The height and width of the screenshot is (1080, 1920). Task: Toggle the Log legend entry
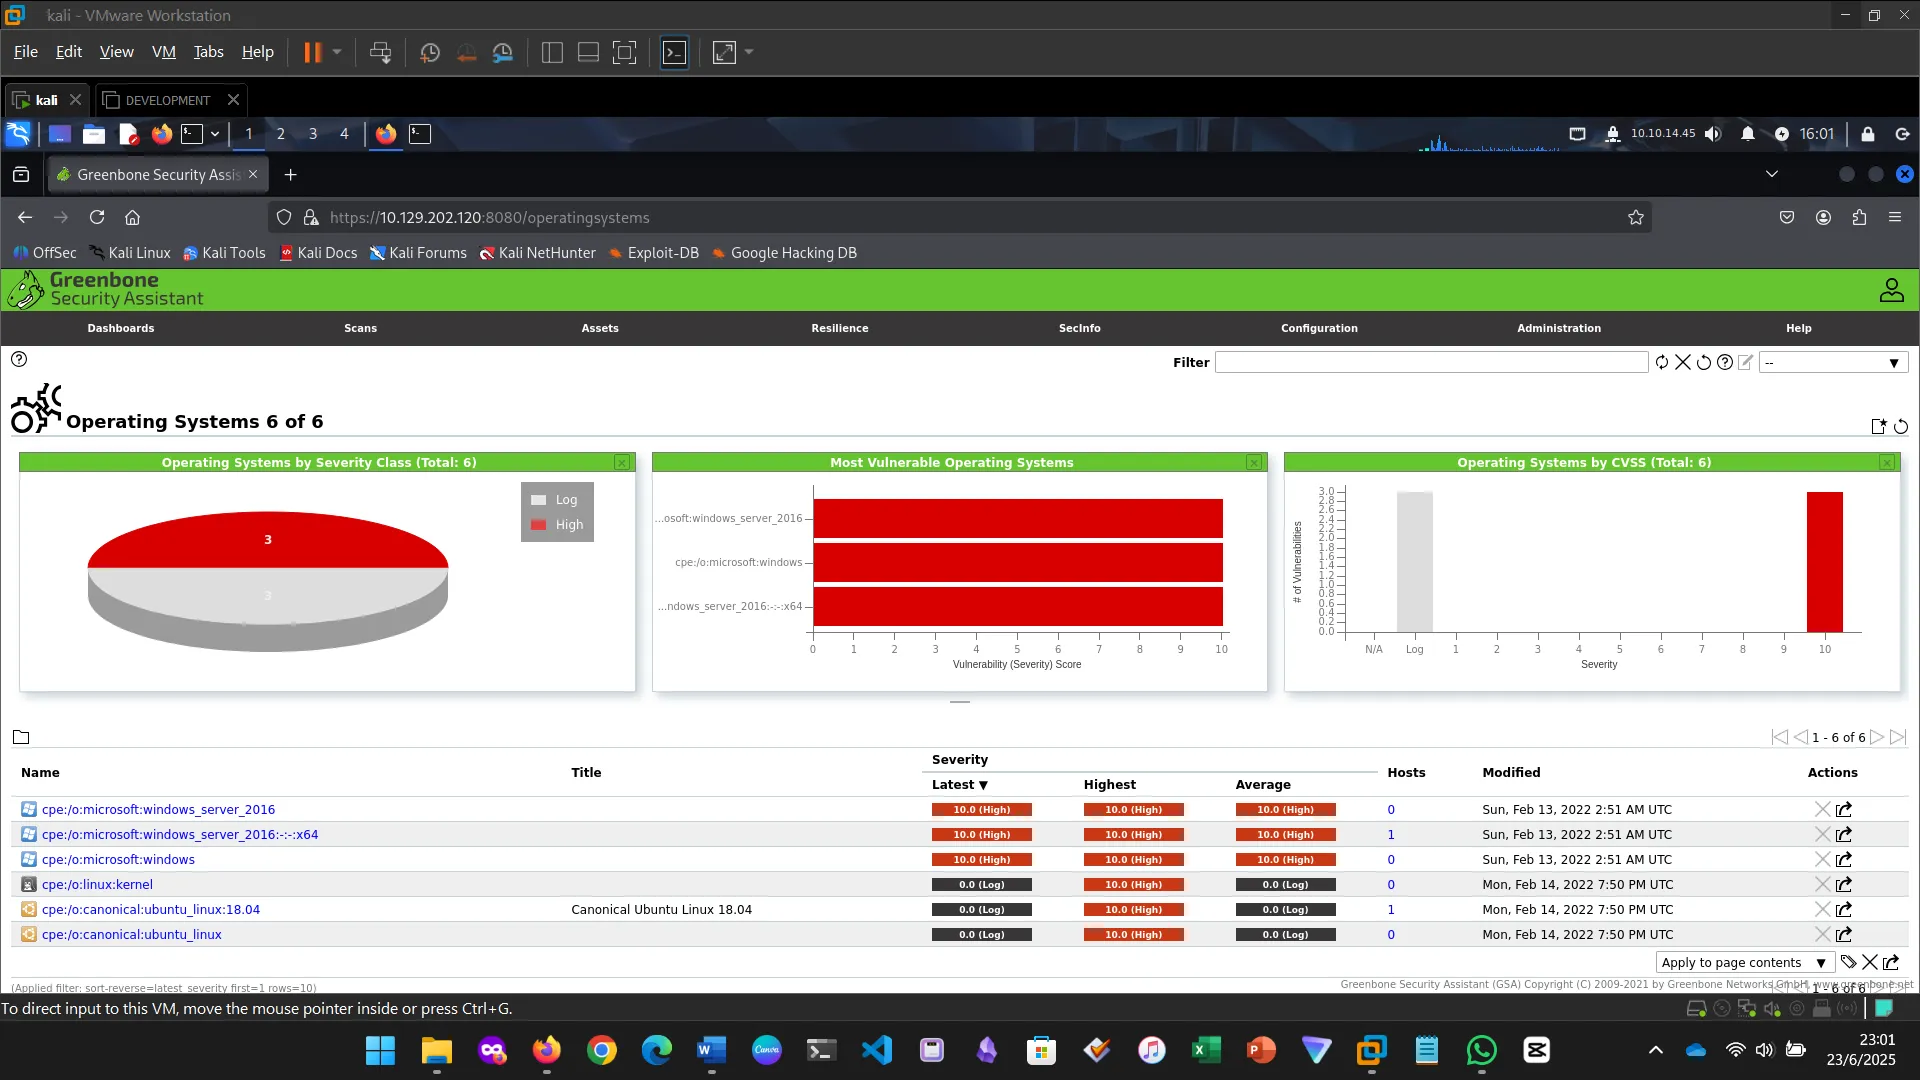pyautogui.click(x=556, y=500)
